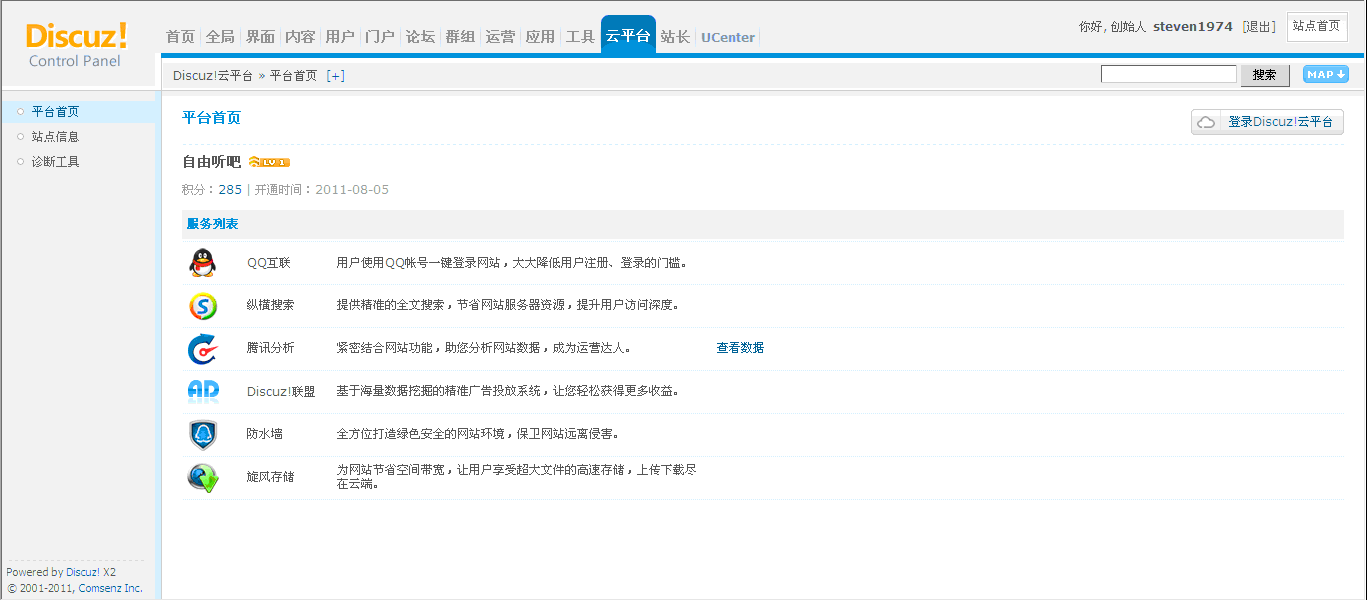Select 诊断工具 in the left sidebar
This screenshot has height=600, width=1367.
tap(55, 162)
